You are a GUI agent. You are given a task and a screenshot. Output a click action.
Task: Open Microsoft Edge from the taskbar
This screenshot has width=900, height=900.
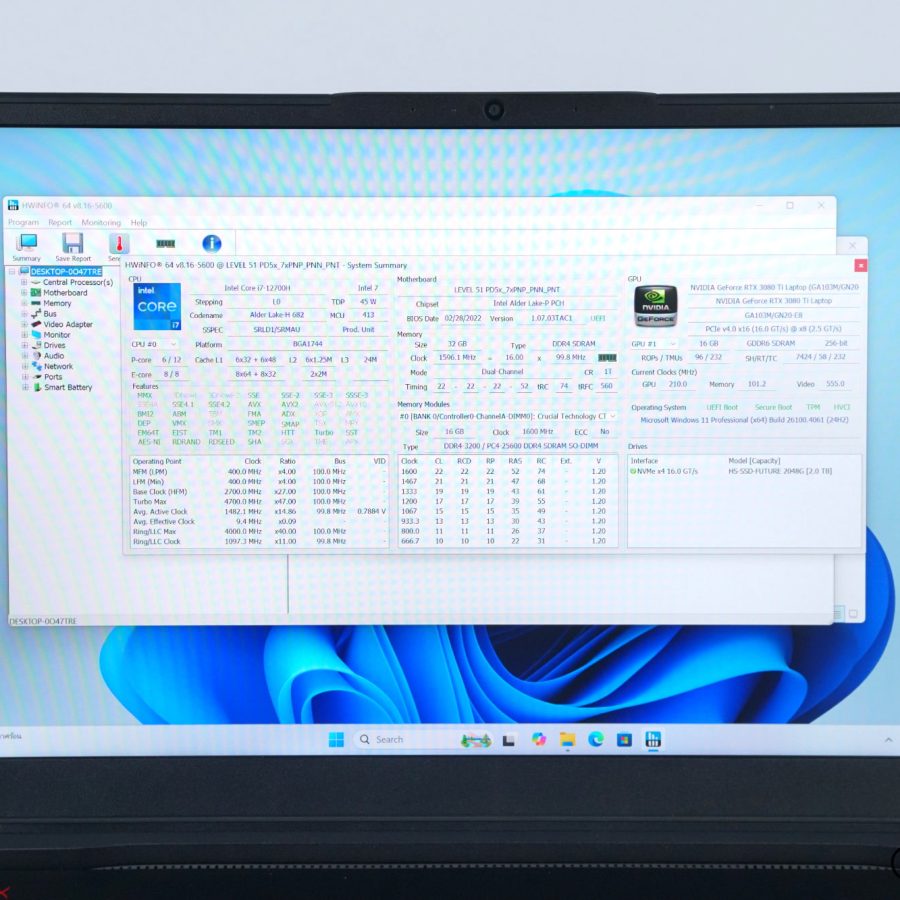point(596,739)
